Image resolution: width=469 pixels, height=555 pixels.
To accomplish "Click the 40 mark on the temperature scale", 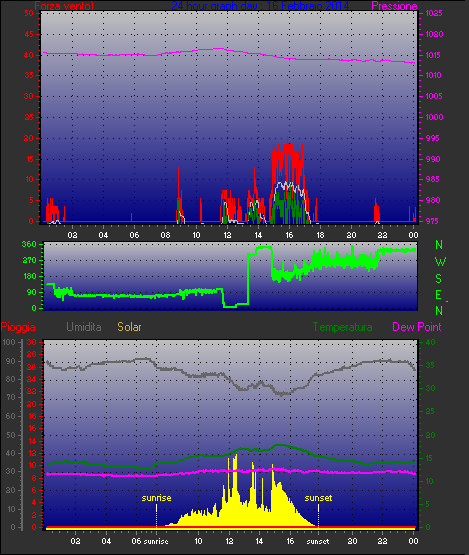I will click(430, 342).
